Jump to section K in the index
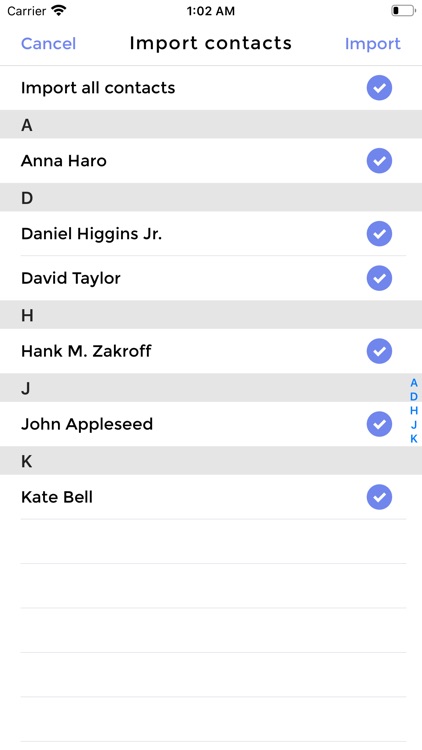 (x=414, y=438)
